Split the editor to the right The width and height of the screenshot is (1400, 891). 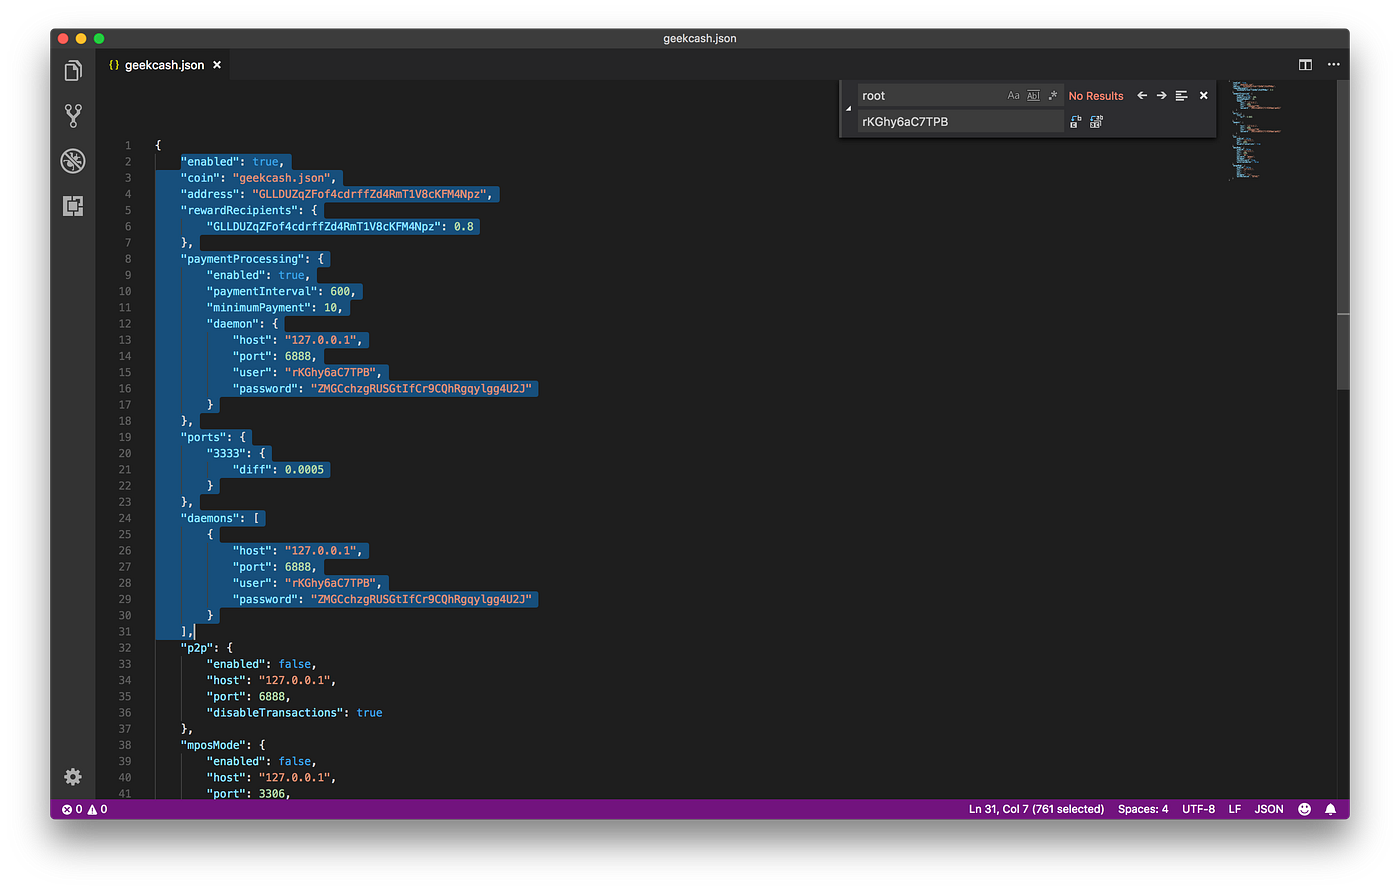(x=1305, y=65)
